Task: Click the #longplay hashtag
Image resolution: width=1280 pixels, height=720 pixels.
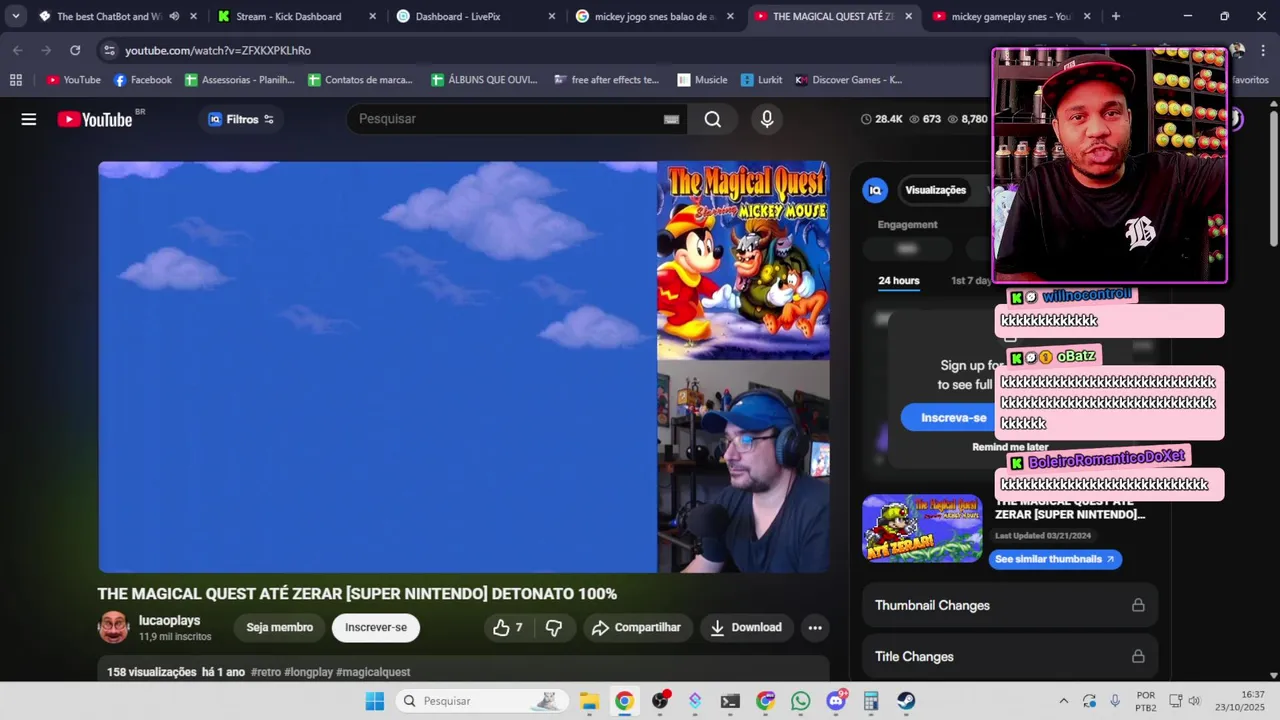Action: click(308, 672)
